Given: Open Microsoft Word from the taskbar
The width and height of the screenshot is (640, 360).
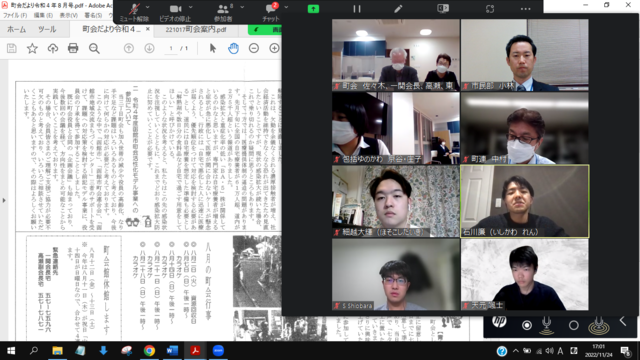Looking at the screenshot, I should (x=172, y=351).
